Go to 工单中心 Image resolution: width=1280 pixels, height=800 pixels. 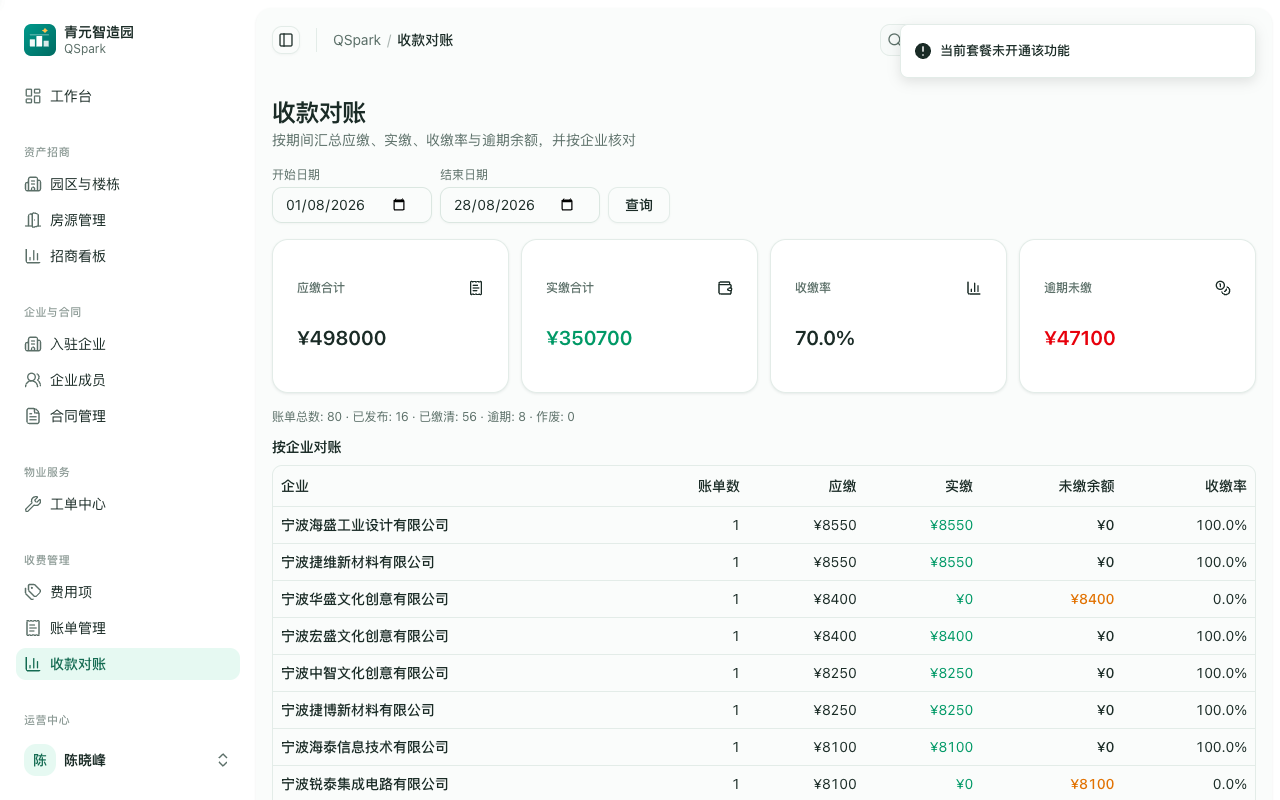point(128,504)
